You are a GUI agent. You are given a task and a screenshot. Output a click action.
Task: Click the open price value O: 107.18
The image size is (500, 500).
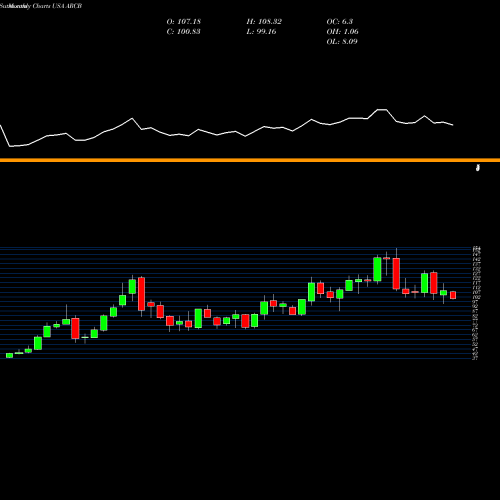184,22
